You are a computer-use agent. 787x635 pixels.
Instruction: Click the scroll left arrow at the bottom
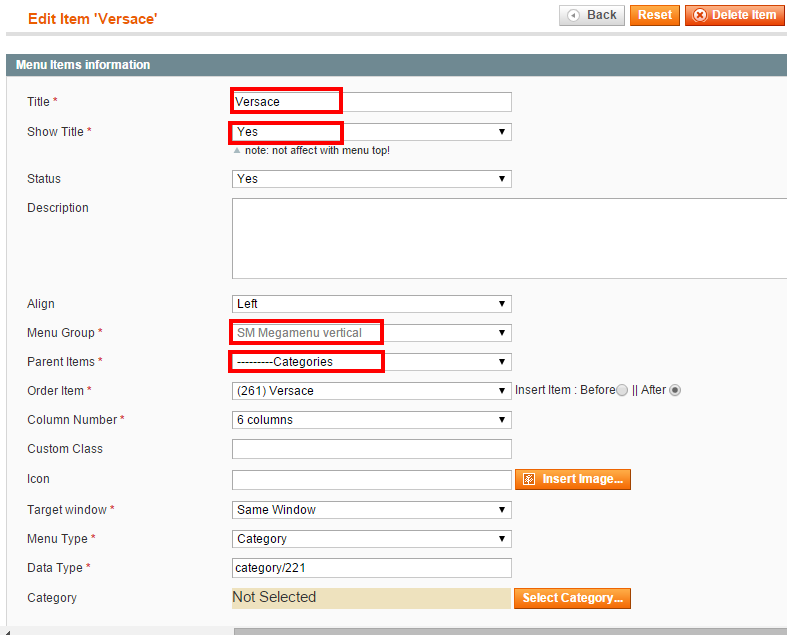pos(6,631)
